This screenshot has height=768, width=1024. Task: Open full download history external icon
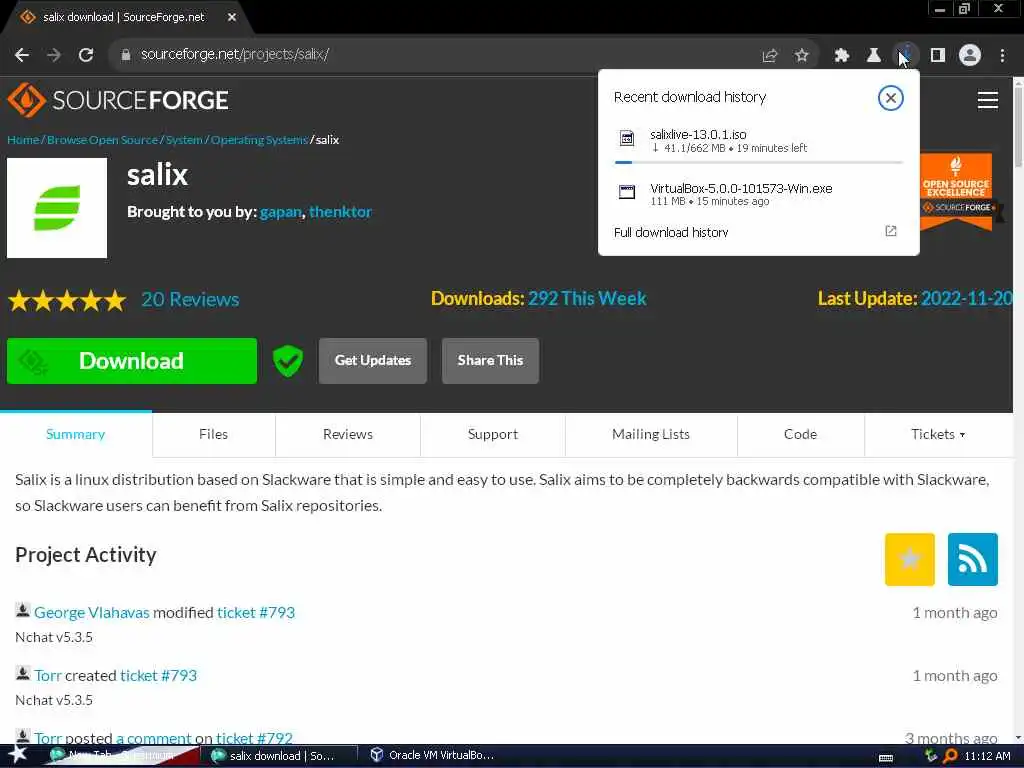[891, 231]
